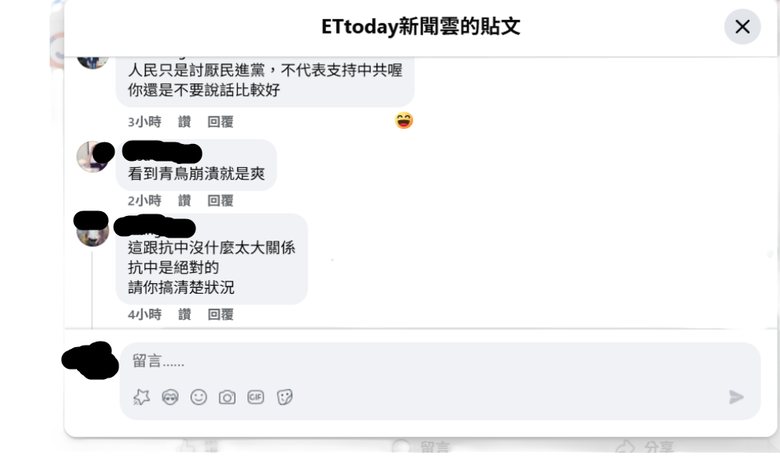The height and width of the screenshot is (468, 780).
Task: Click the laughing reaction emoji on comment
Action: [404, 121]
